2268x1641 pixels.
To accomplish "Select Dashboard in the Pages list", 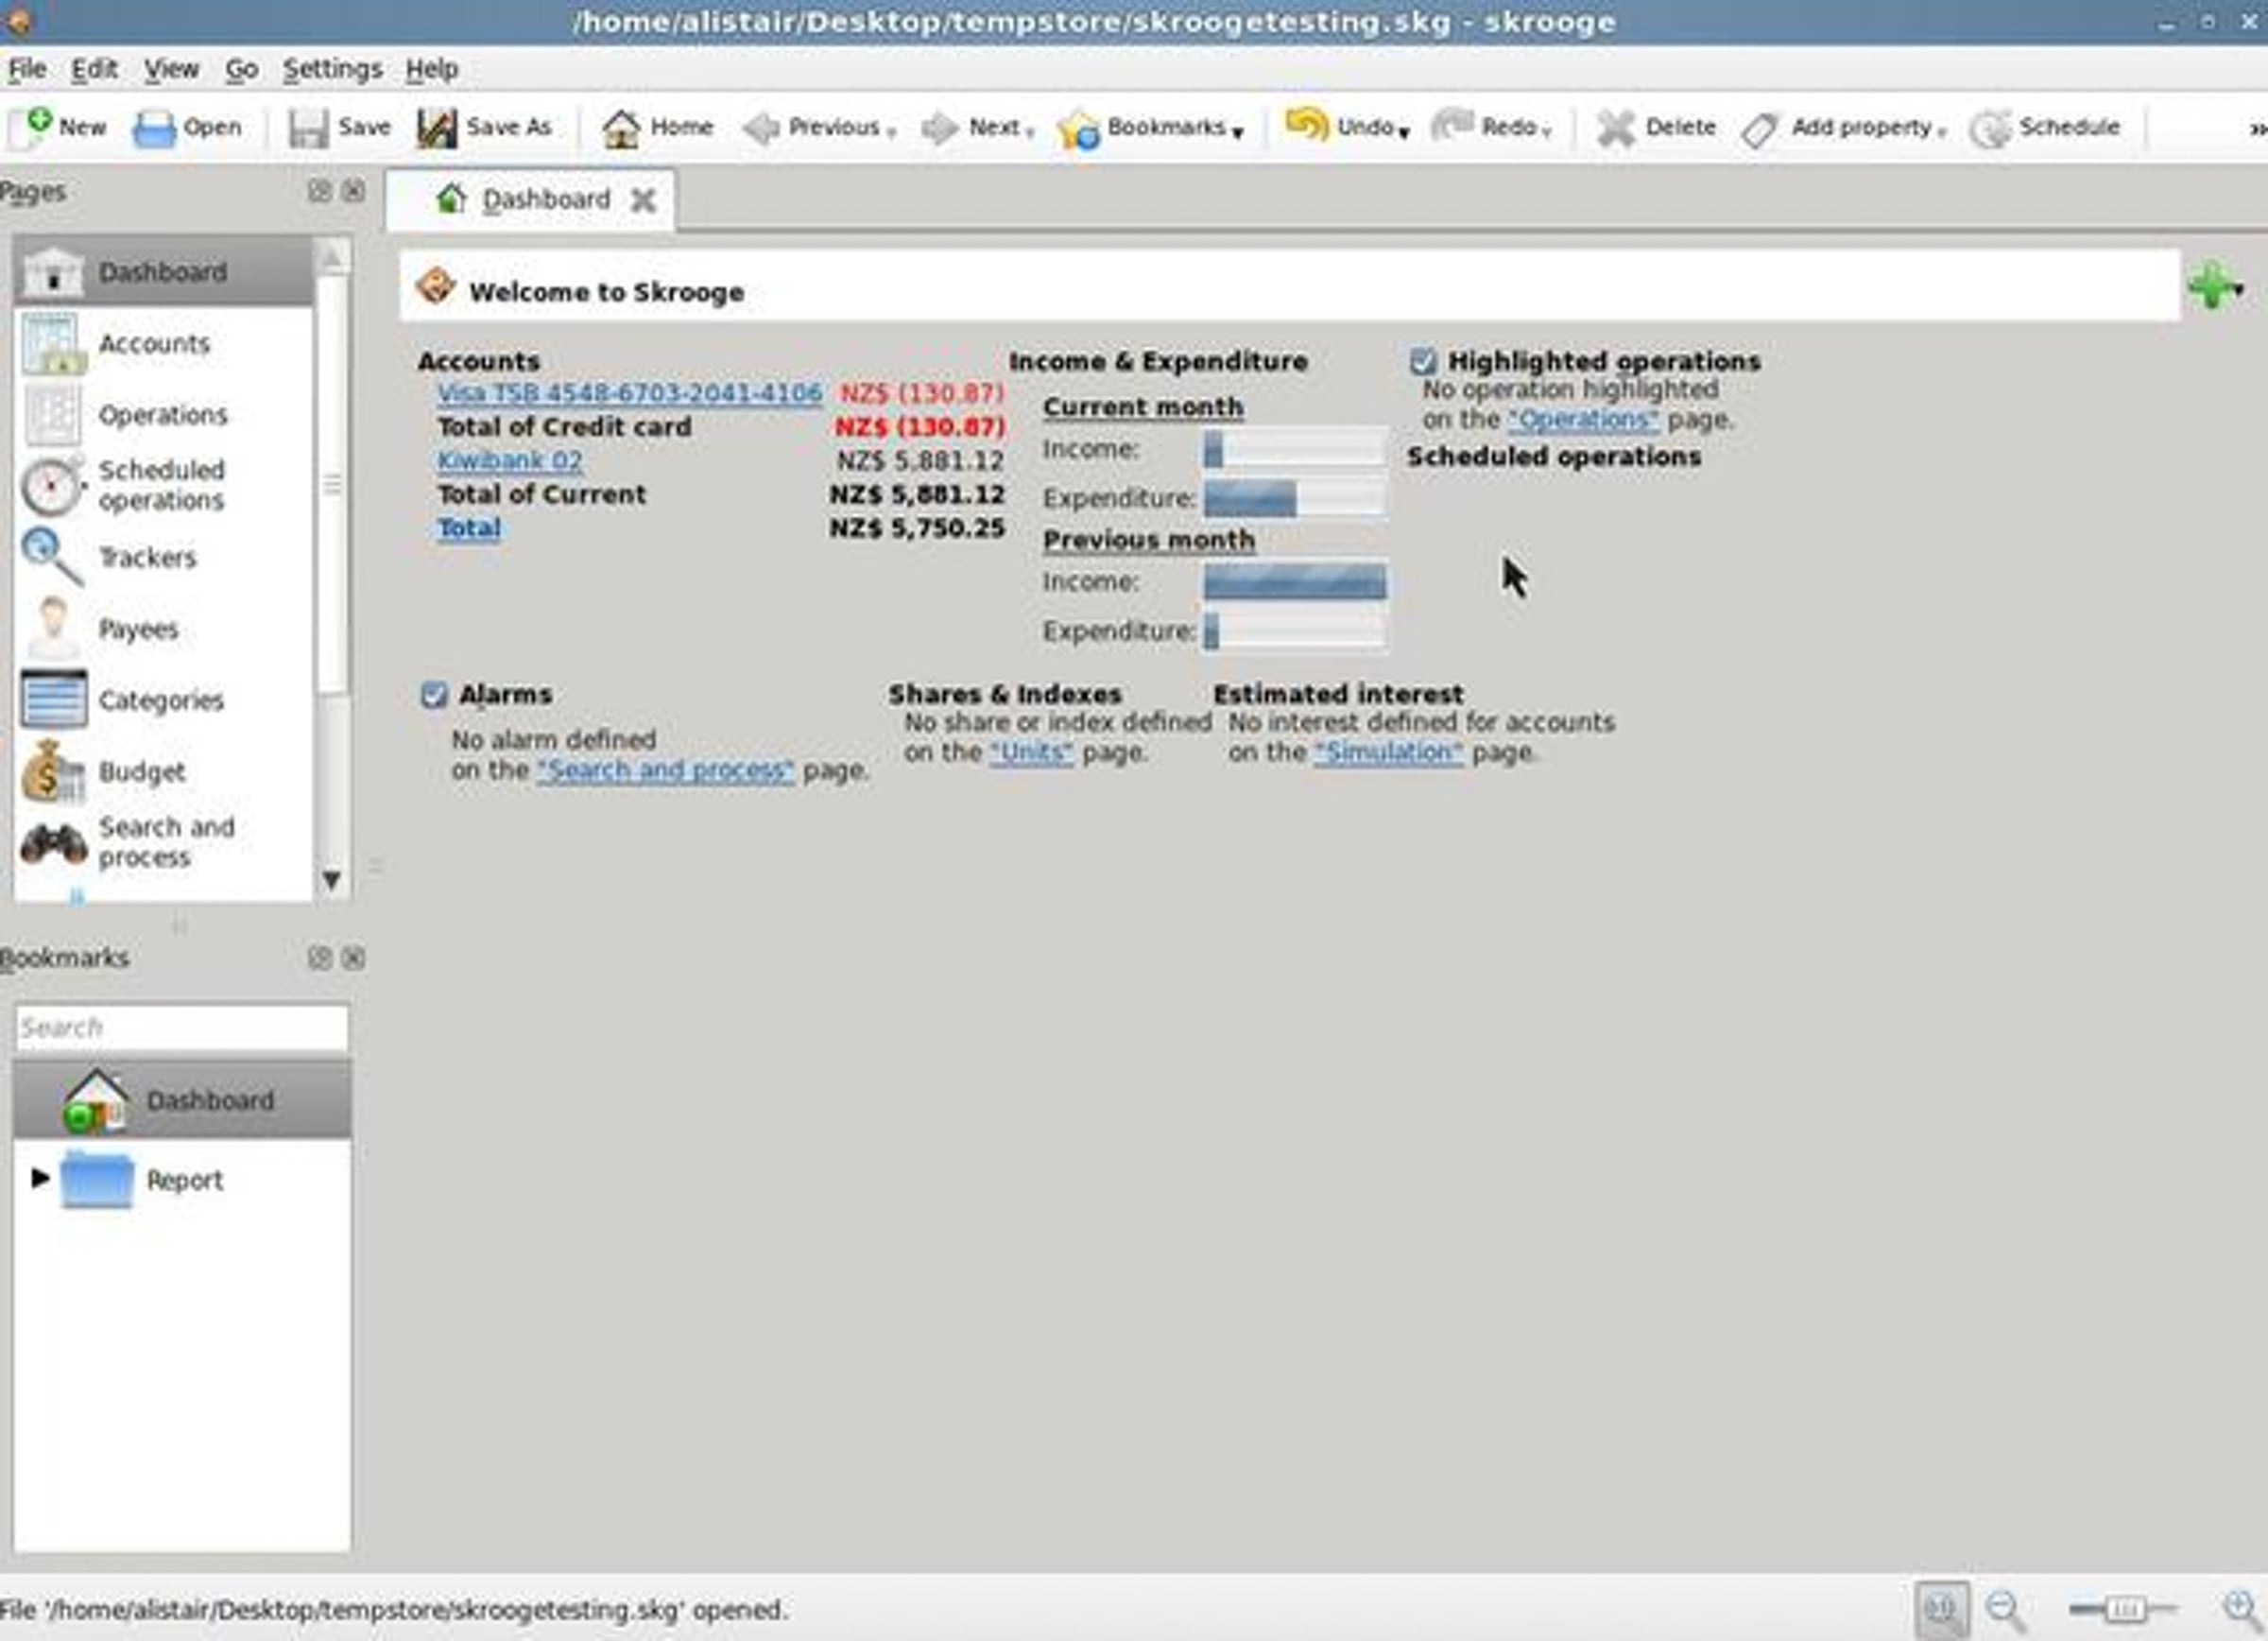I will [x=163, y=272].
